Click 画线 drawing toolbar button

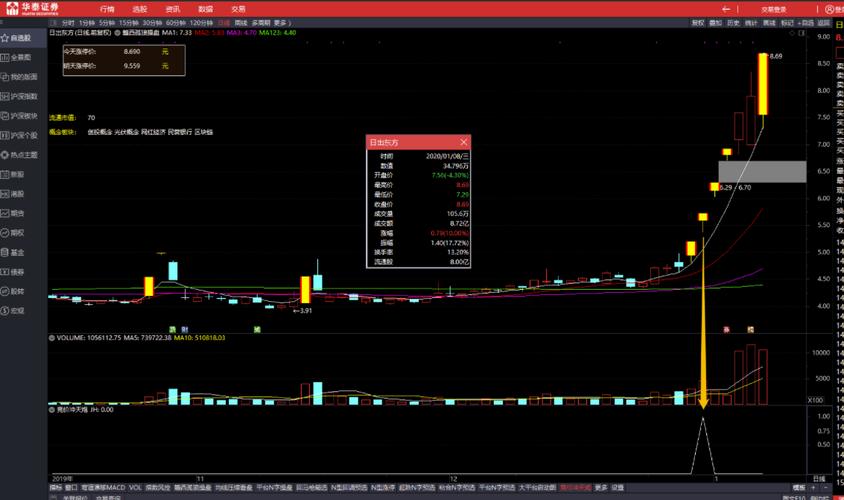tap(769, 23)
